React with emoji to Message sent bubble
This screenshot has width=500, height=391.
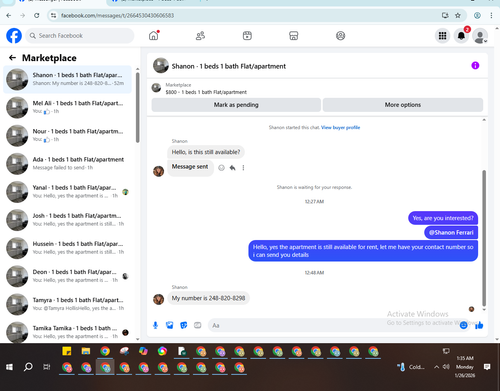click(221, 168)
